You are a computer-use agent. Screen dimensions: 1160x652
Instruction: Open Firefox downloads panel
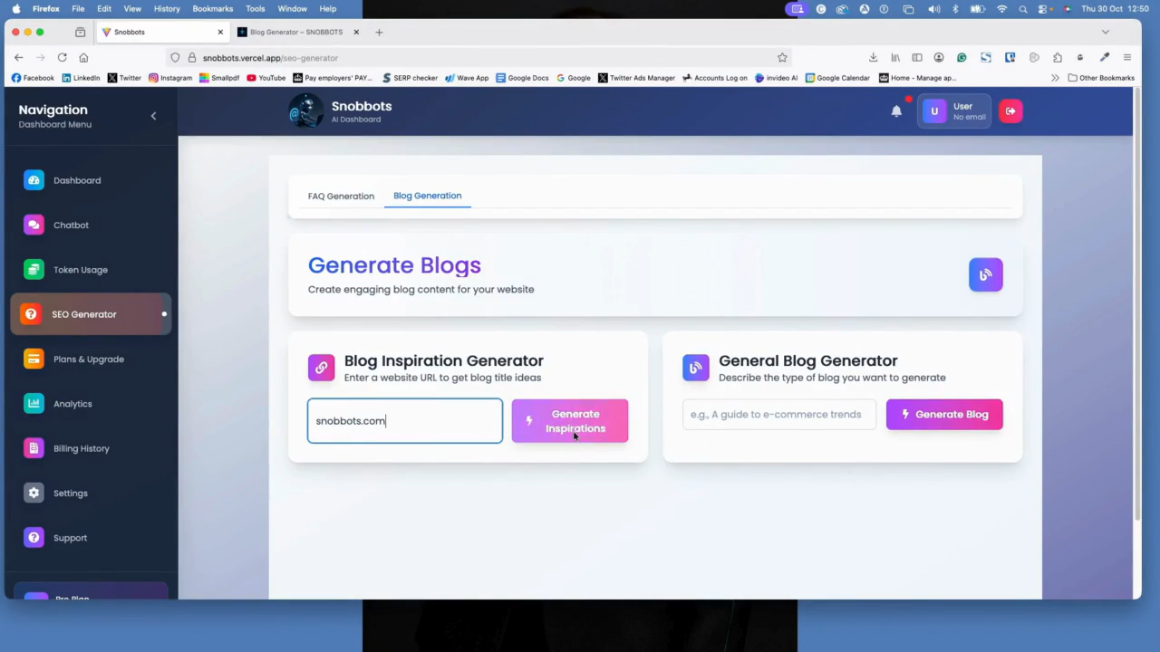click(x=873, y=58)
